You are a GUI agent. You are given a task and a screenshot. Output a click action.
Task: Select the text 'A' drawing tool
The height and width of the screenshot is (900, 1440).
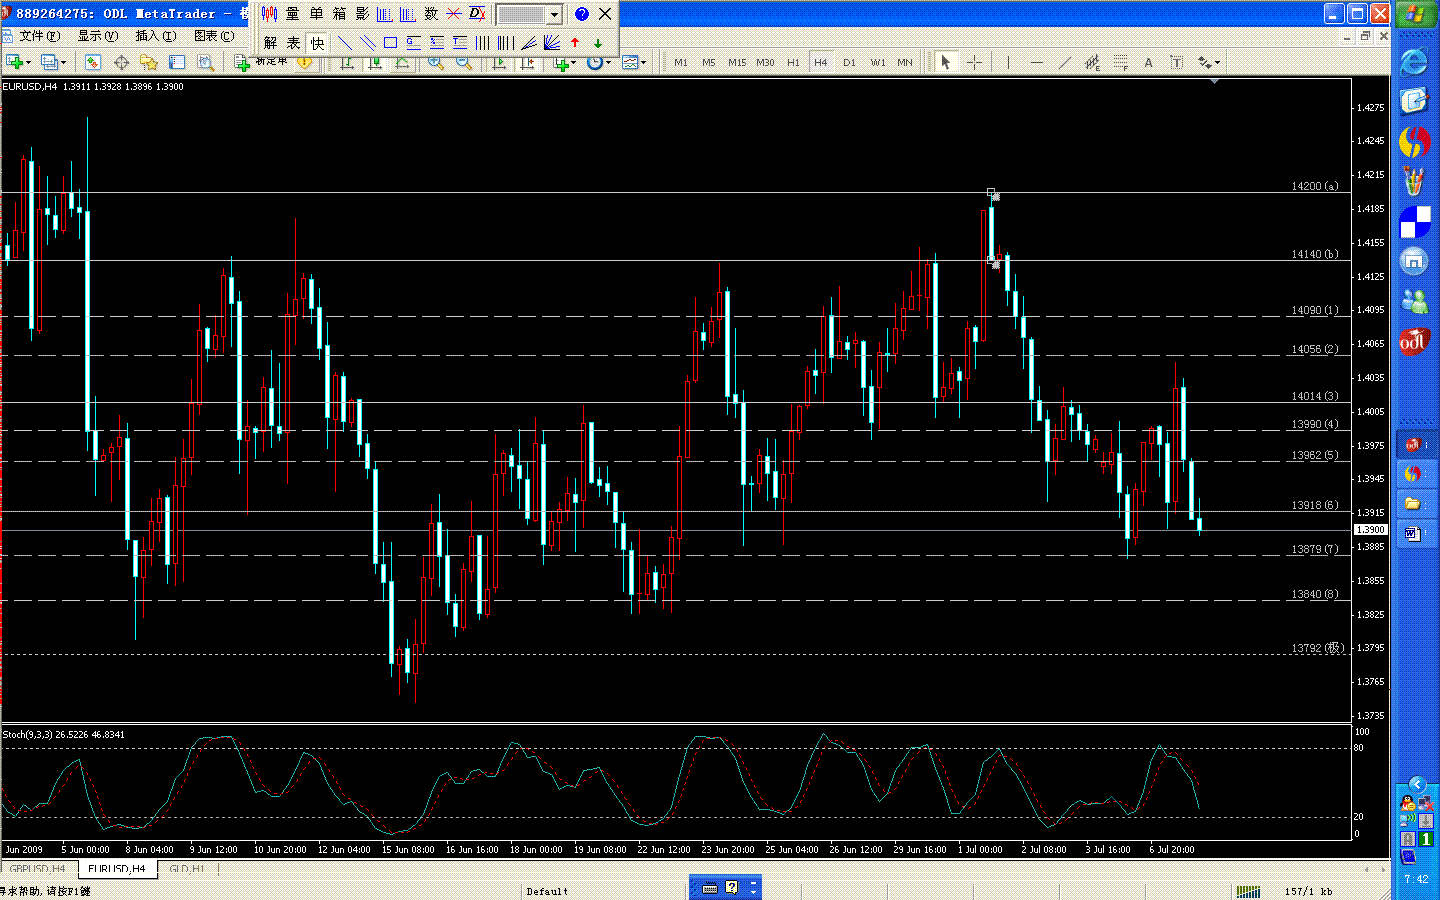[1148, 62]
